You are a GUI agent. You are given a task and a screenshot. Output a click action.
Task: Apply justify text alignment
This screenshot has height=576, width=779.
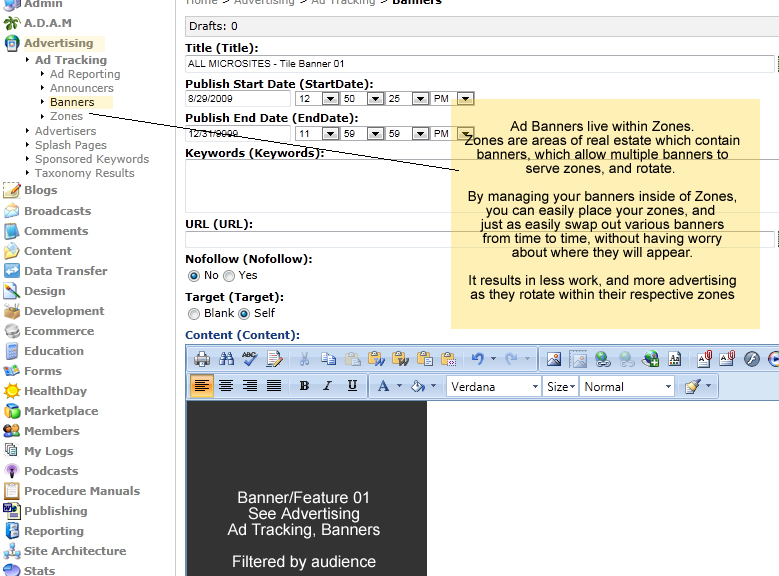273,386
